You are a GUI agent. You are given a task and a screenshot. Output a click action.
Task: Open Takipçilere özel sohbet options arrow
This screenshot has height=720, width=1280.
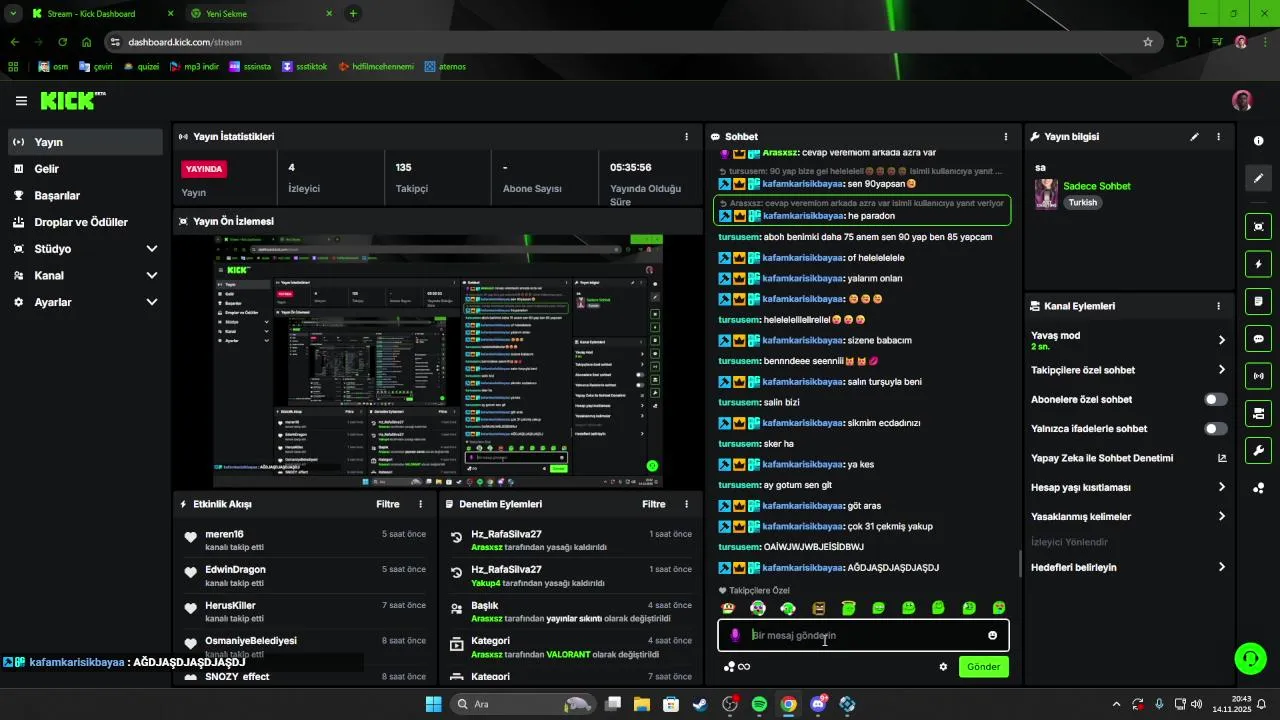[x=1221, y=370]
